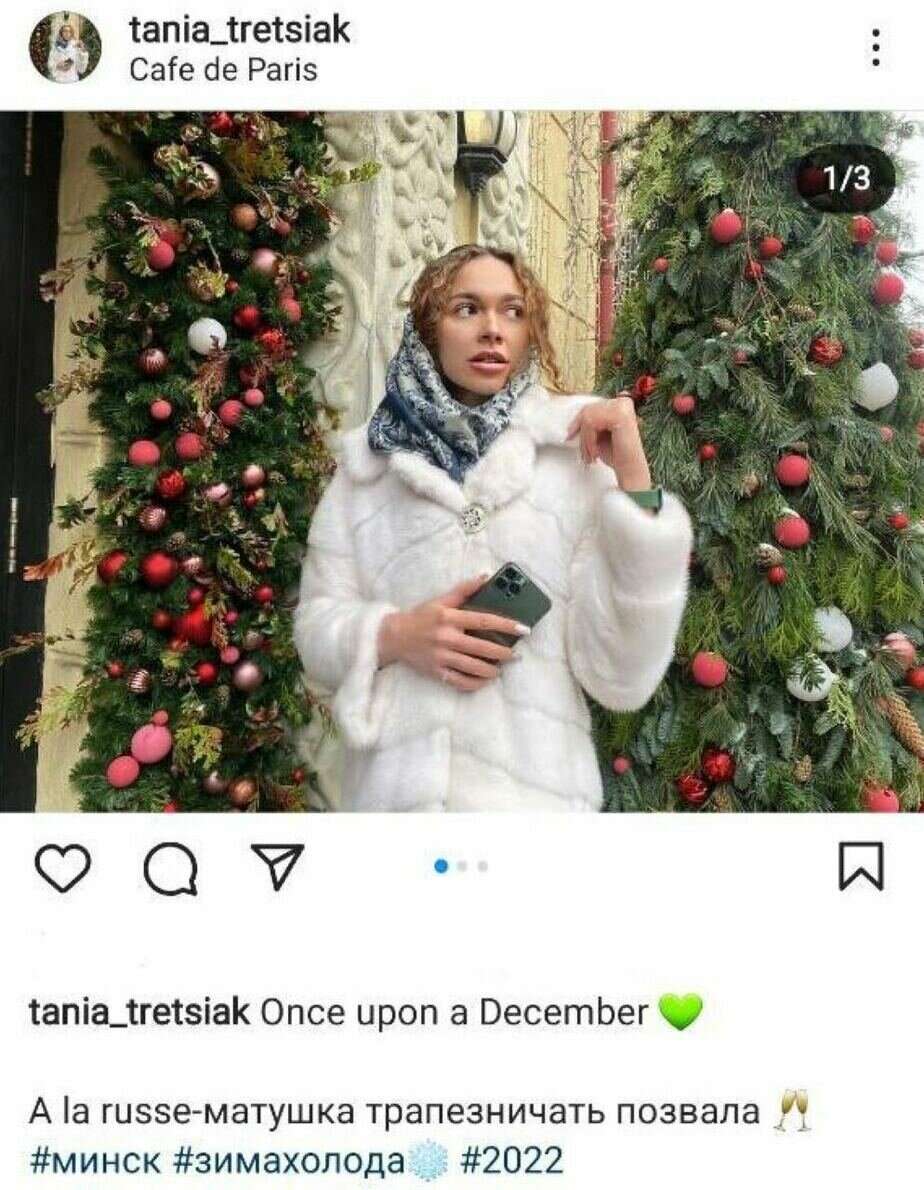Open the #2022 hashtag

[512, 1160]
